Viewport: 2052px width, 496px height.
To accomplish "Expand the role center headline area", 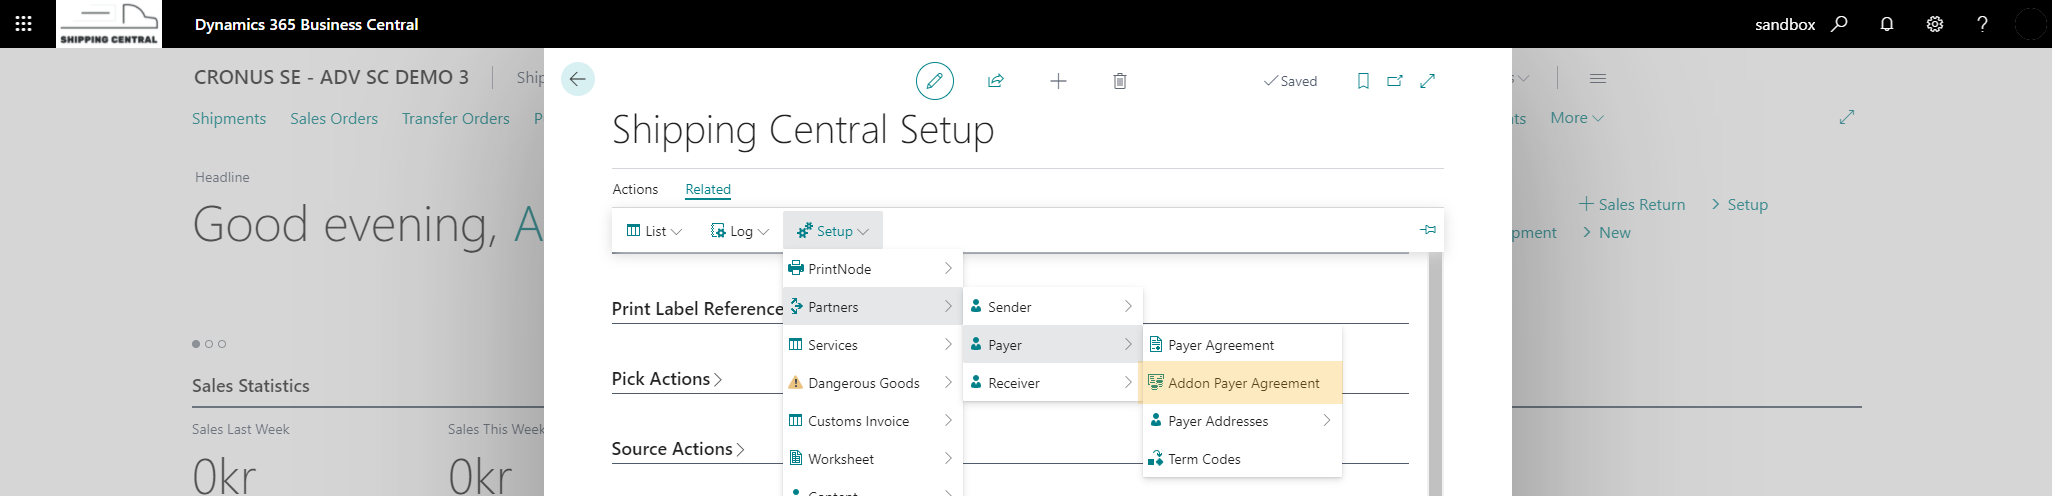I will [1847, 117].
